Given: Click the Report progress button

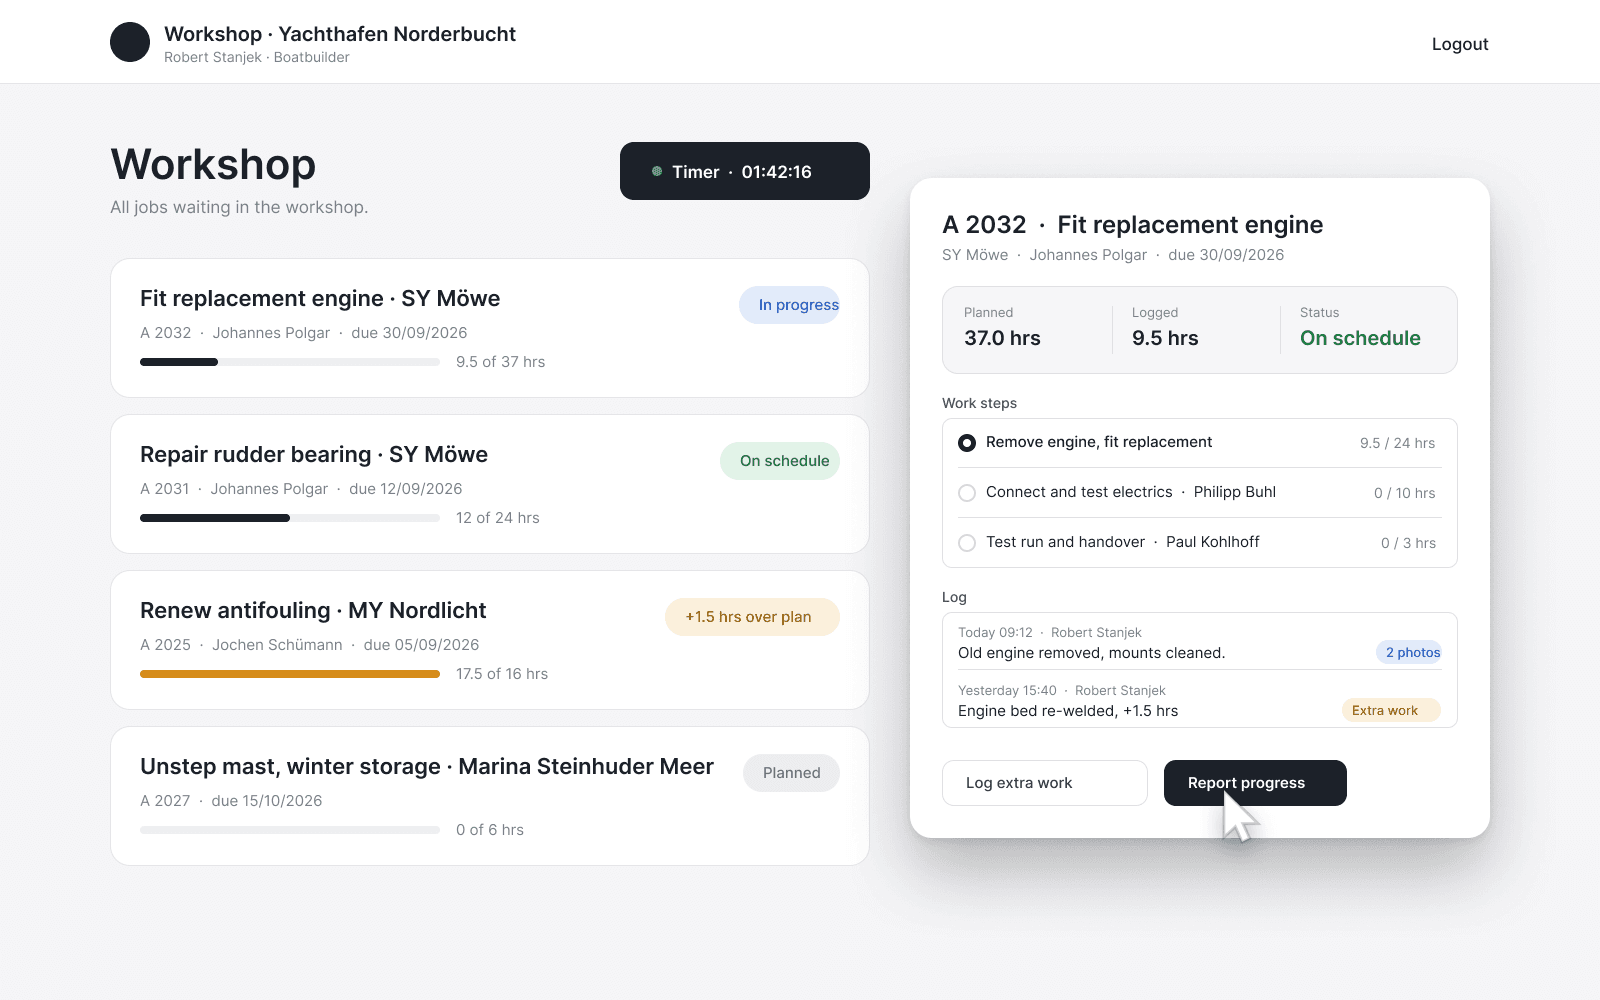Looking at the screenshot, I should click(1255, 783).
